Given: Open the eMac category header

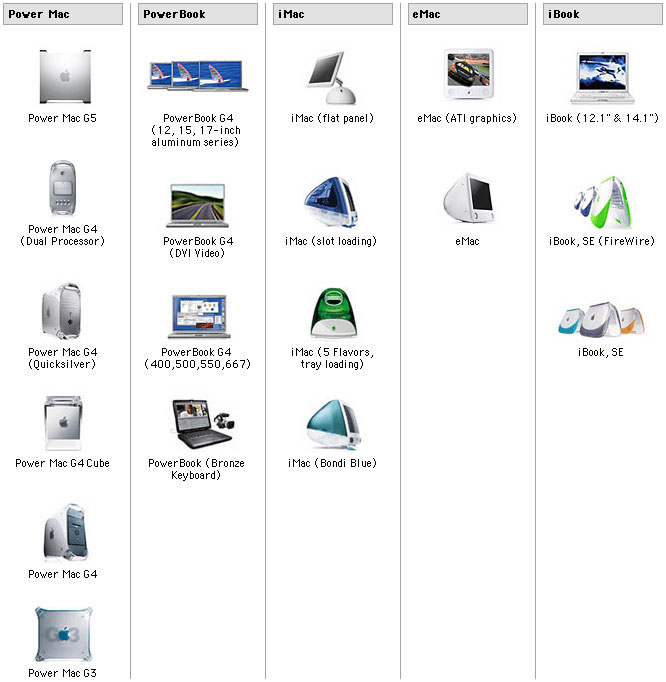Looking at the screenshot, I should coord(468,14).
